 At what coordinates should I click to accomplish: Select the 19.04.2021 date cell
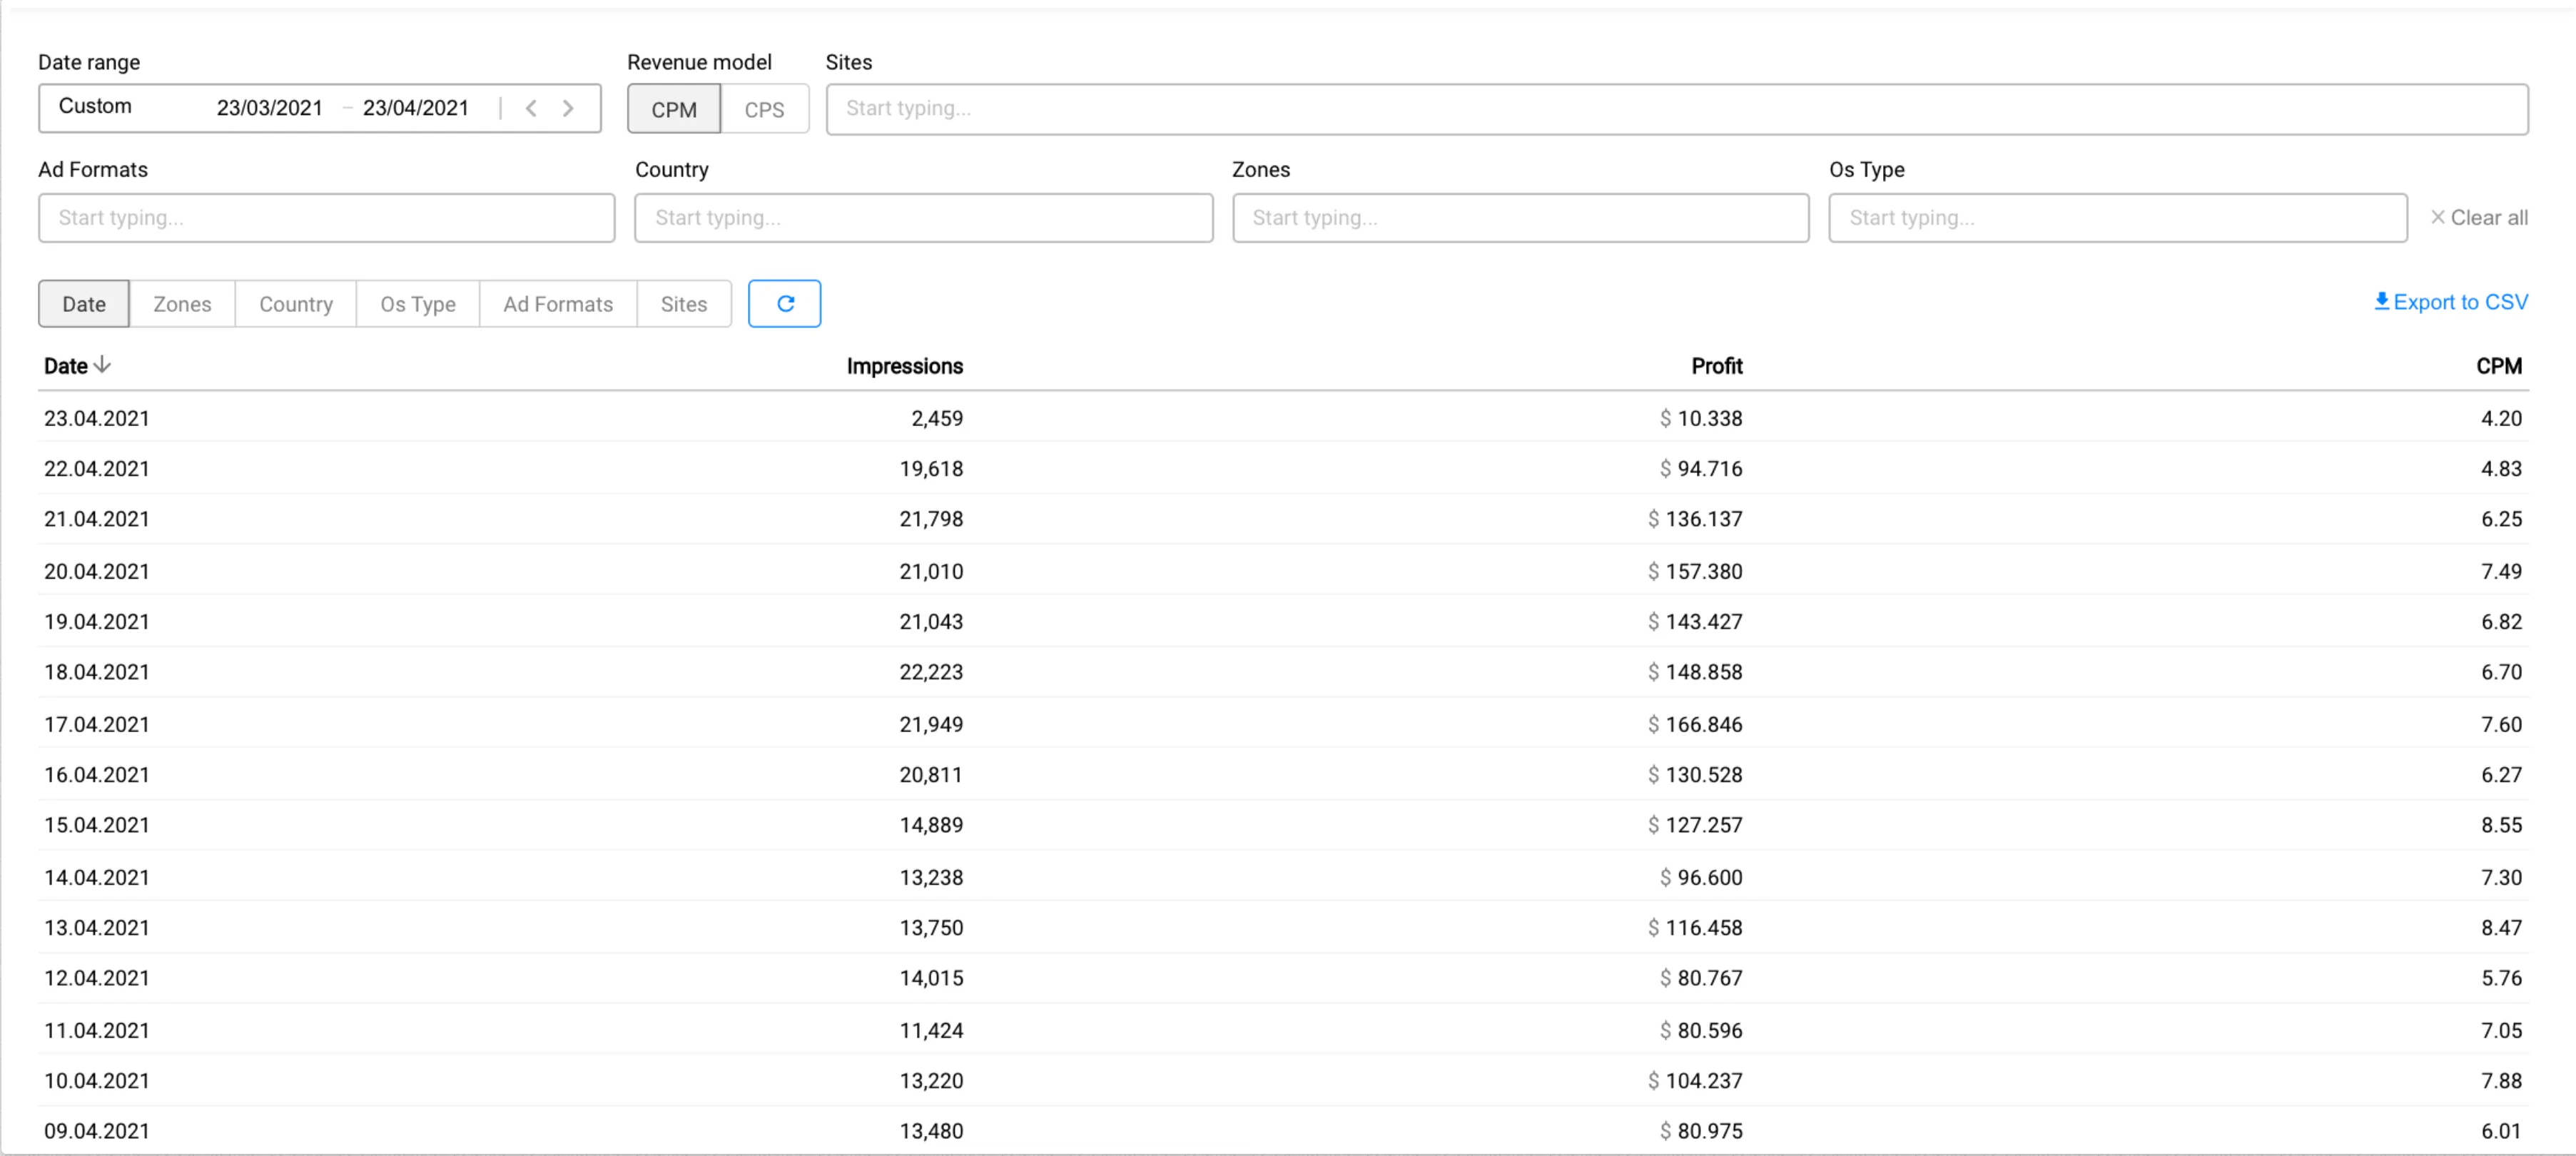pos(97,621)
